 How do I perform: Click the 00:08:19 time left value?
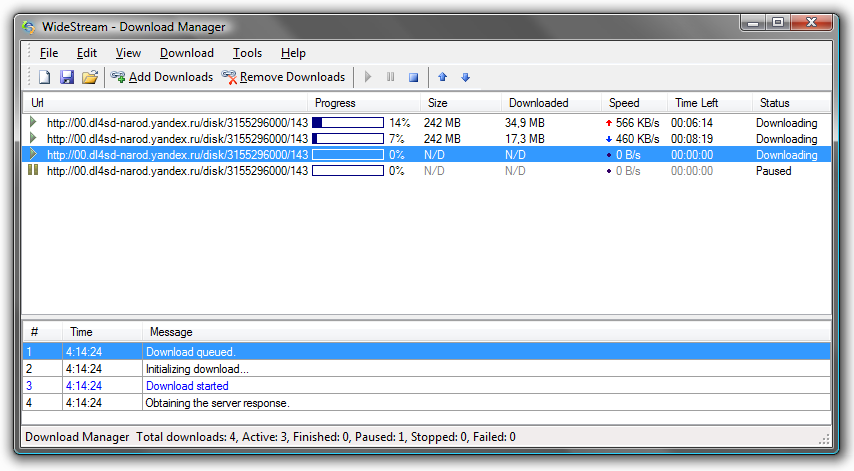692,139
